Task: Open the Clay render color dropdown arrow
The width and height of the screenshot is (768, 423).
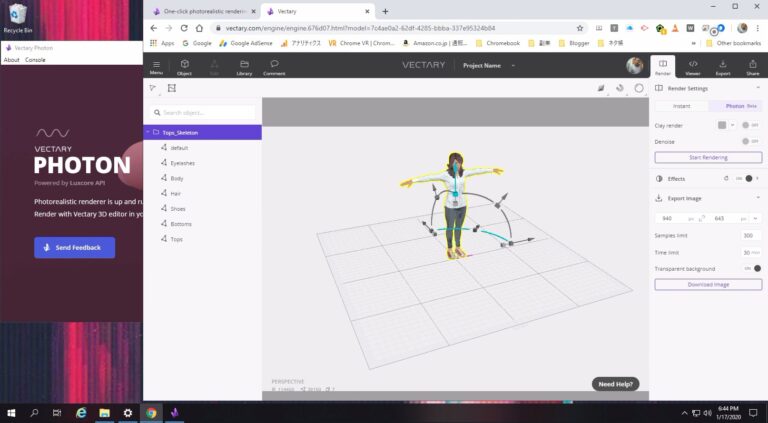Action: 733,125
